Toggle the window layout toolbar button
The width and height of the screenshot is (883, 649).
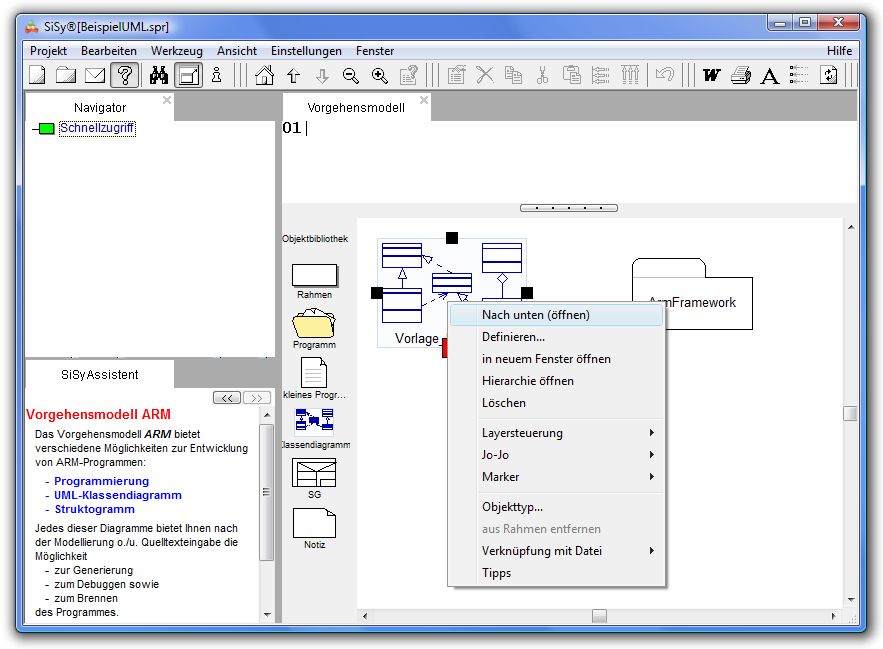(x=188, y=75)
